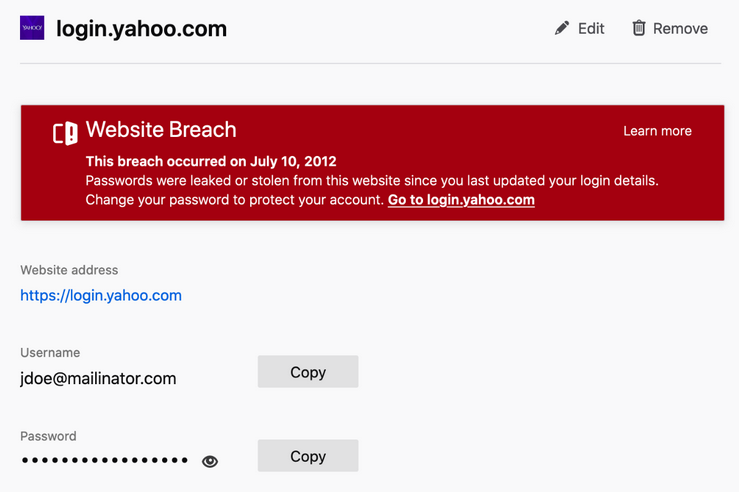Click the breach warning icon
The height and width of the screenshot is (492, 739).
pyautogui.click(x=65, y=132)
